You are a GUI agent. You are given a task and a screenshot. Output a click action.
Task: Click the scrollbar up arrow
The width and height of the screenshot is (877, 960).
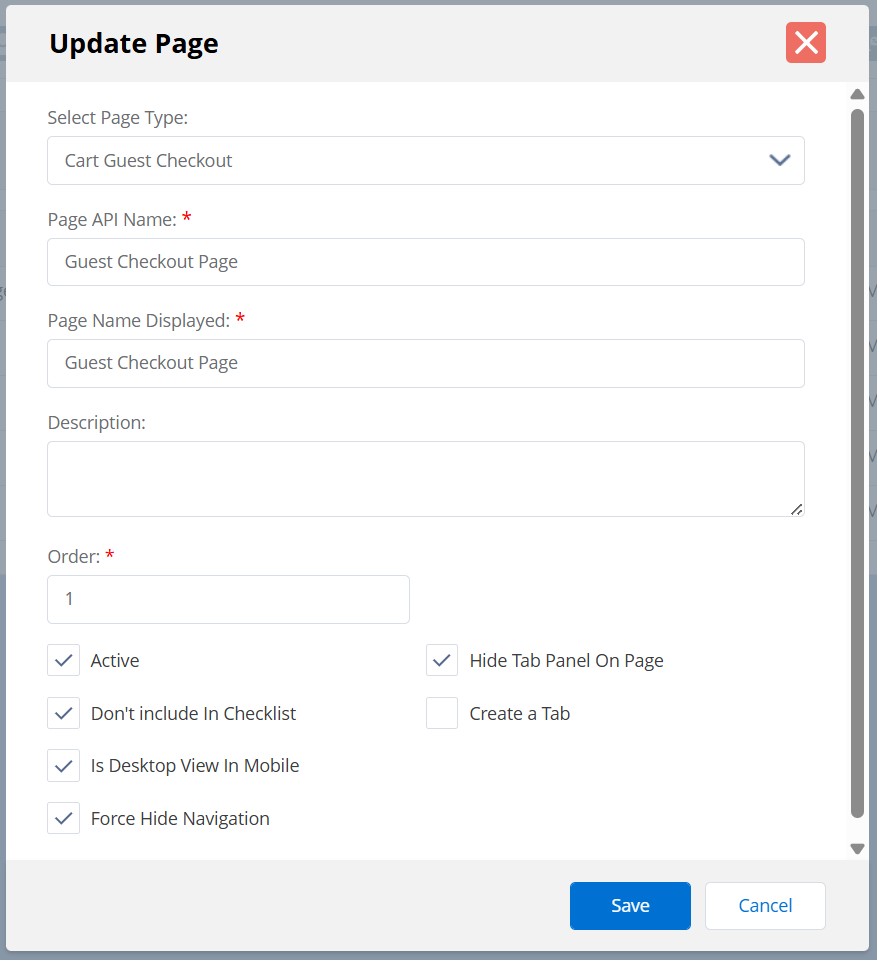(x=857, y=95)
